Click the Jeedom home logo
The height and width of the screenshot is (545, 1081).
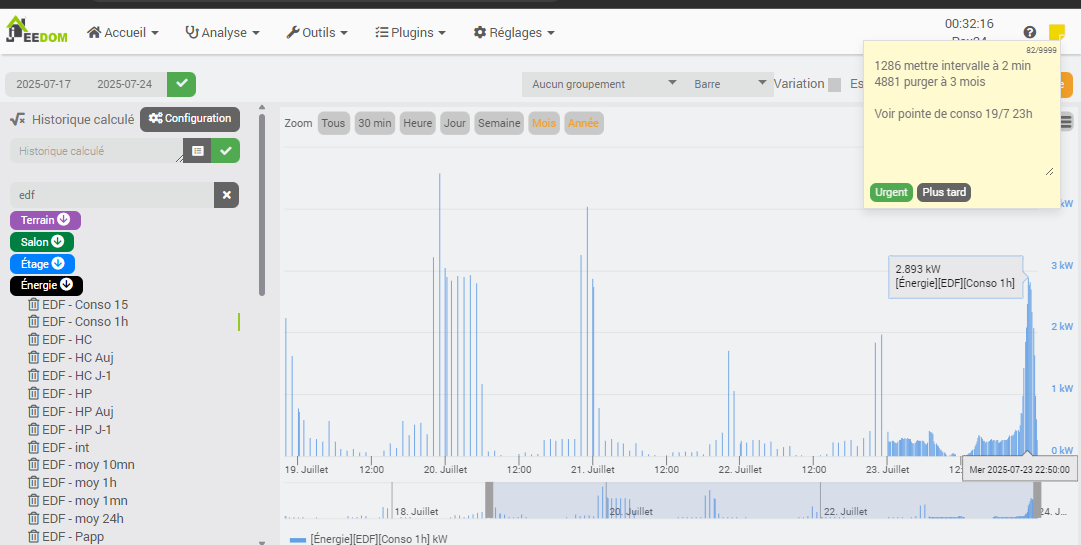click(37, 30)
